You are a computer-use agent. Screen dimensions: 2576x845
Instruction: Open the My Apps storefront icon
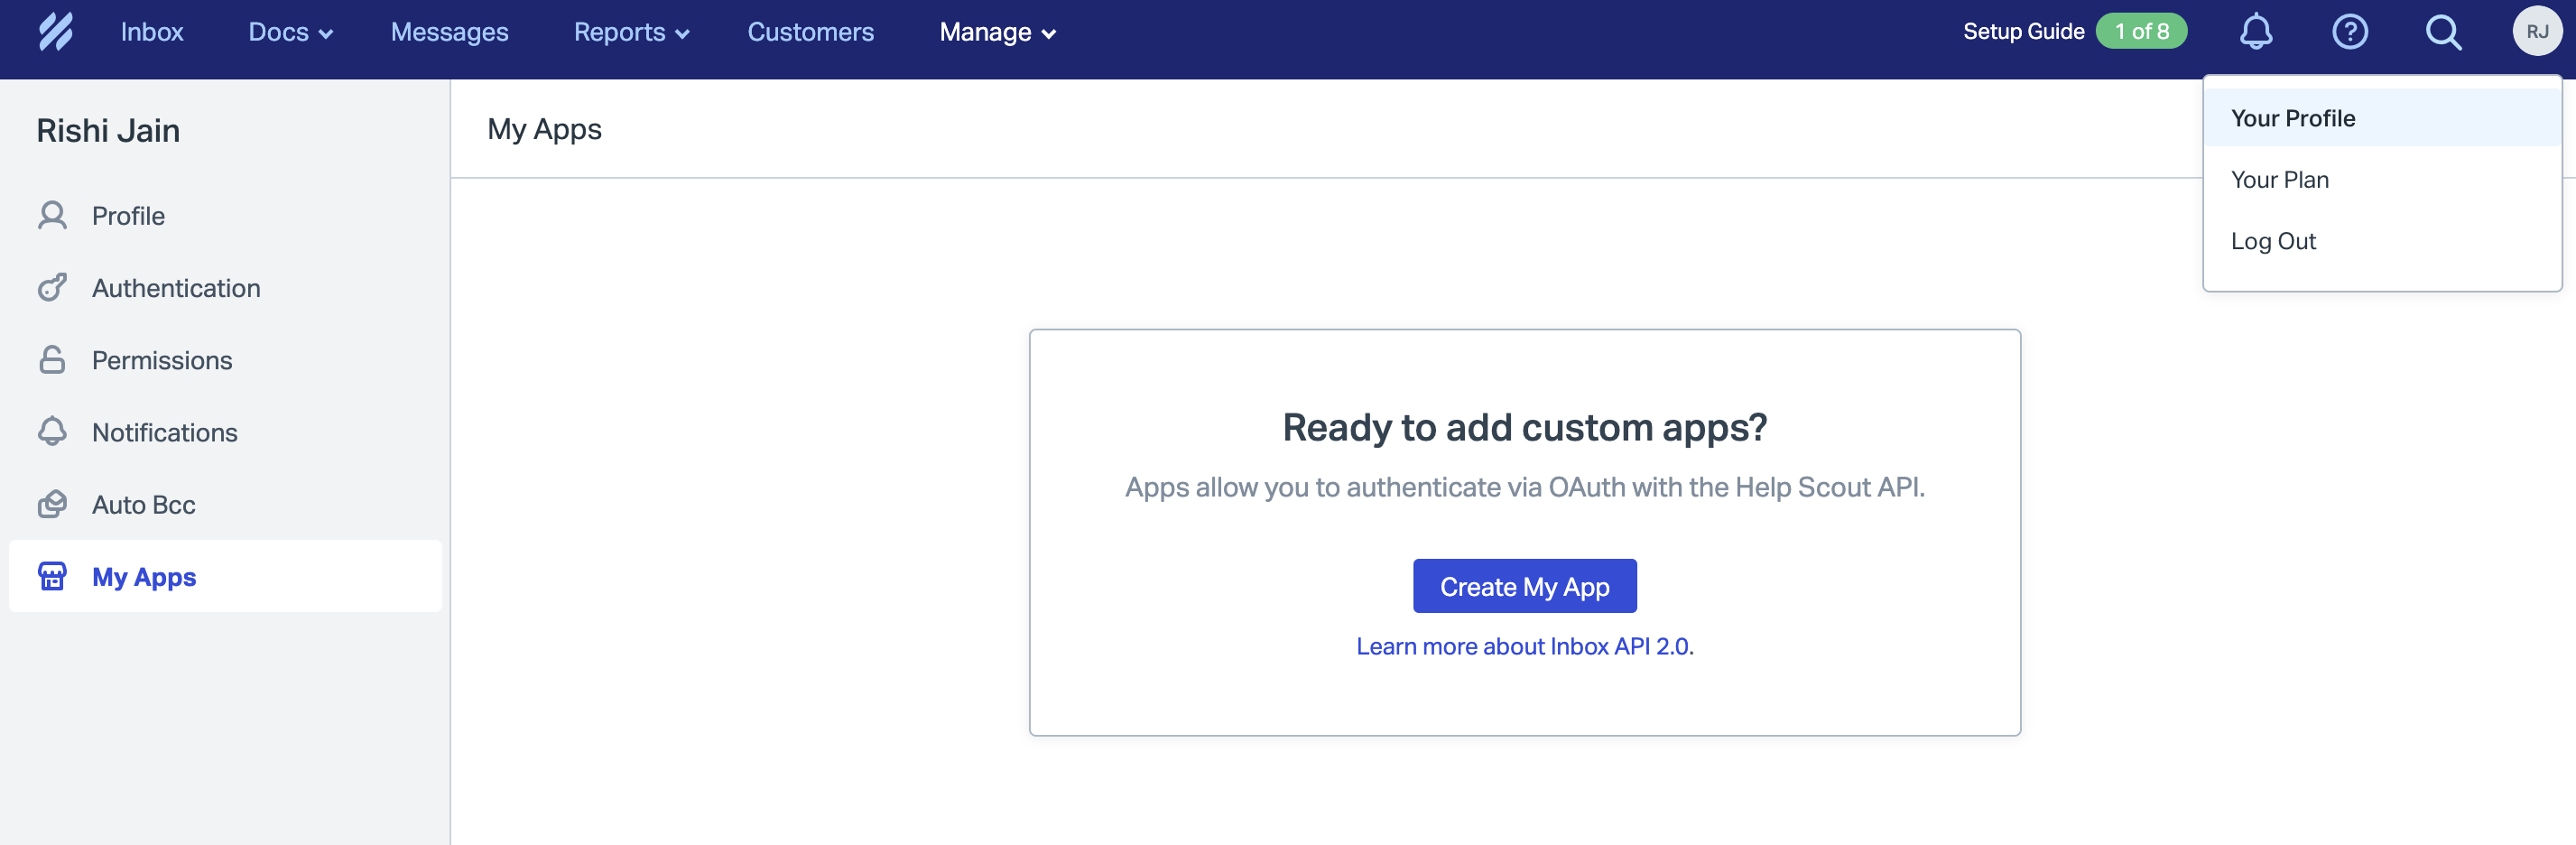52,576
